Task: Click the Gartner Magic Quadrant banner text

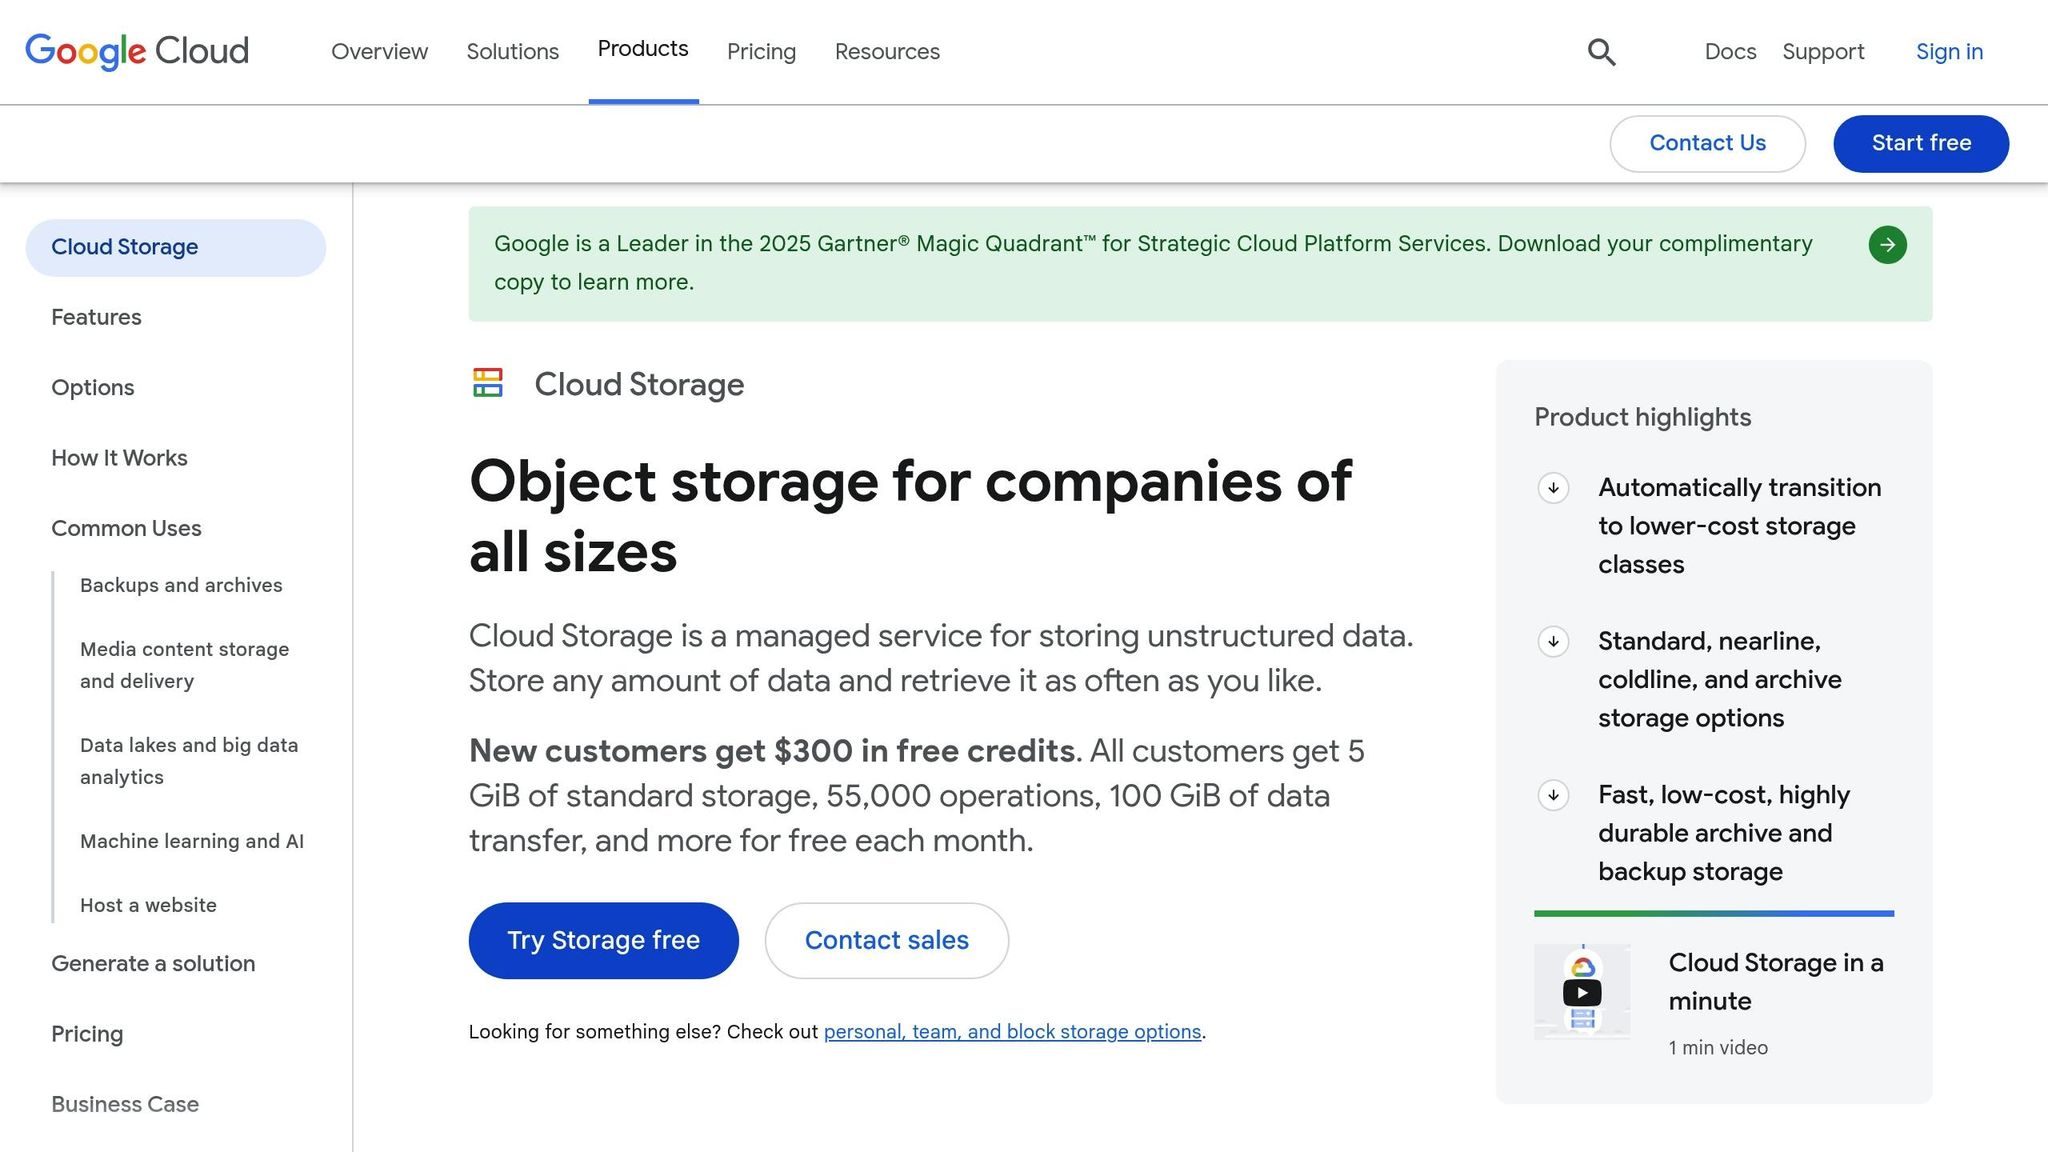Action: point(1153,263)
